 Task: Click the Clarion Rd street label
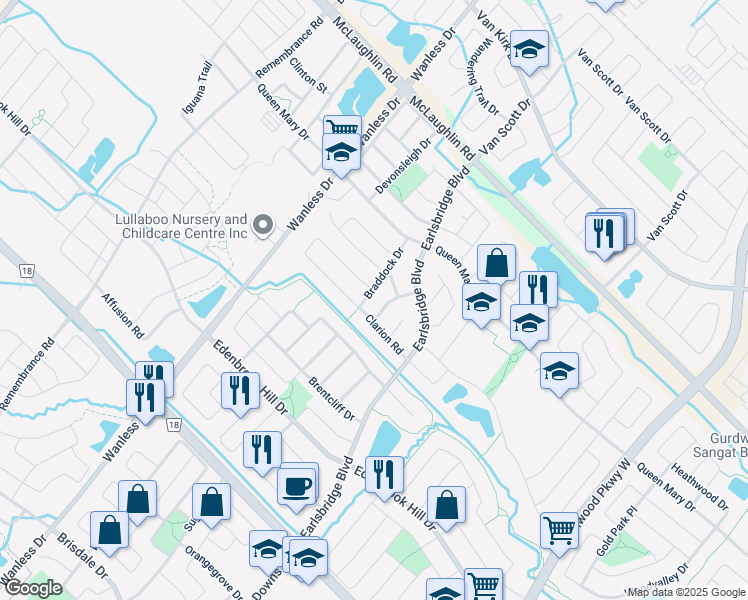click(x=384, y=334)
